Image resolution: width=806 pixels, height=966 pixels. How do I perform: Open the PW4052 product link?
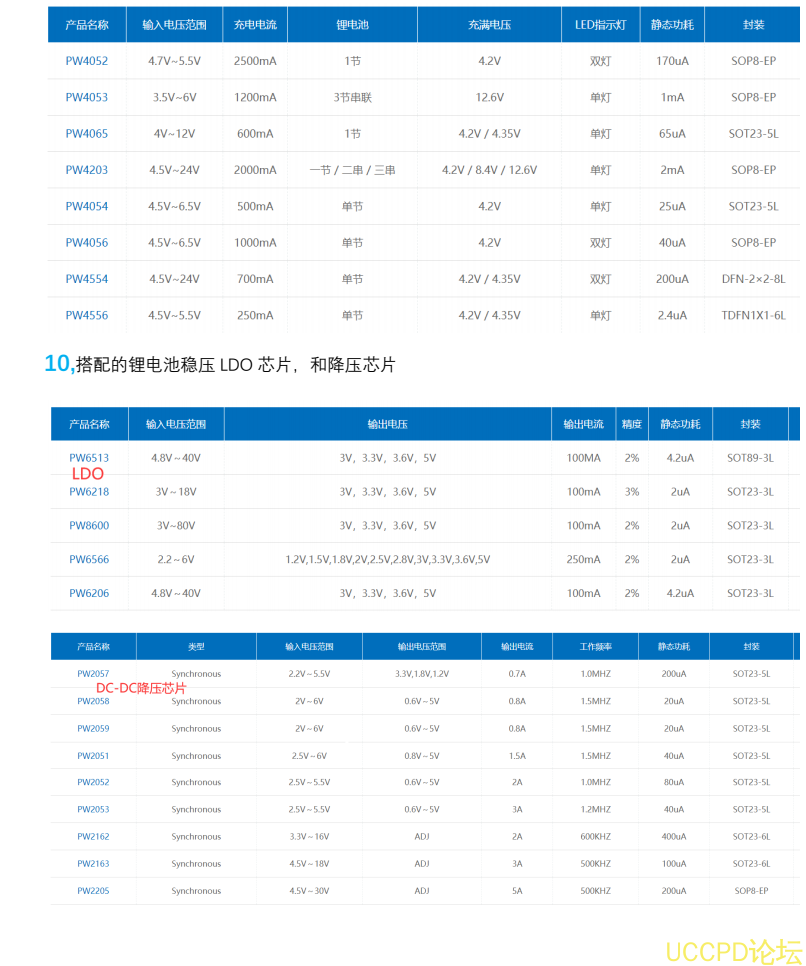[85, 61]
